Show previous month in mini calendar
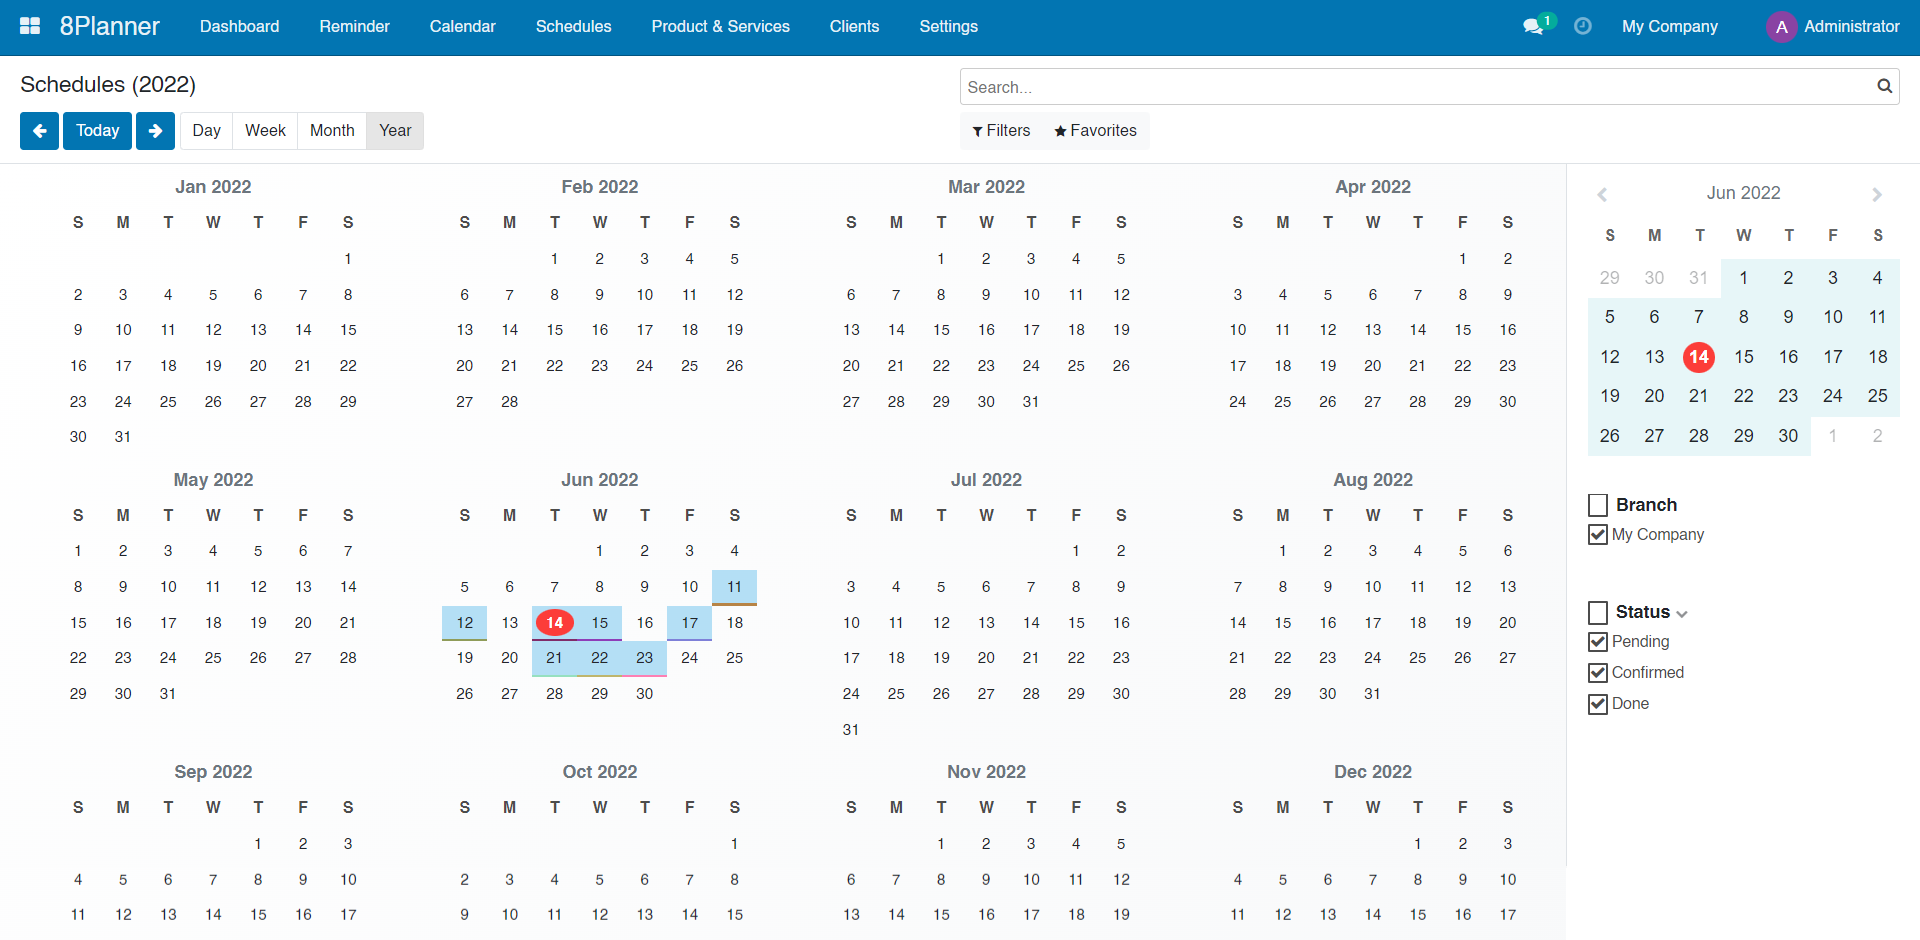The width and height of the screenshot is (1920, 940). point(1602,194)
